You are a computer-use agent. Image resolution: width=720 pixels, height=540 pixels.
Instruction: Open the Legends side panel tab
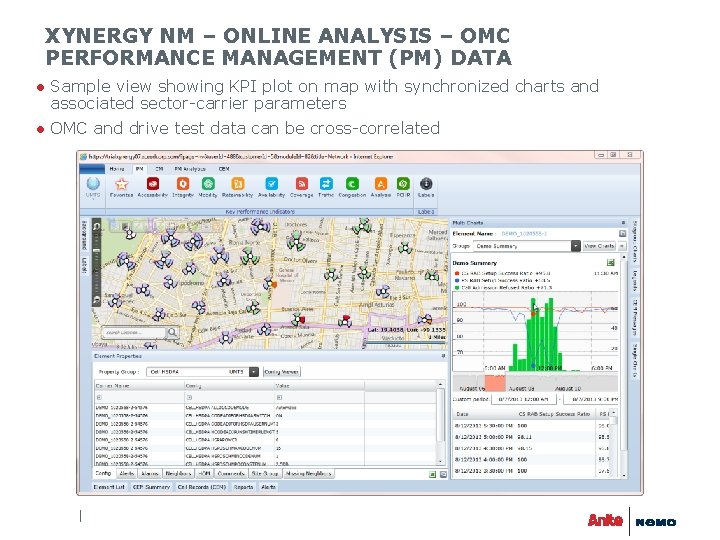(x=635, y=280)
